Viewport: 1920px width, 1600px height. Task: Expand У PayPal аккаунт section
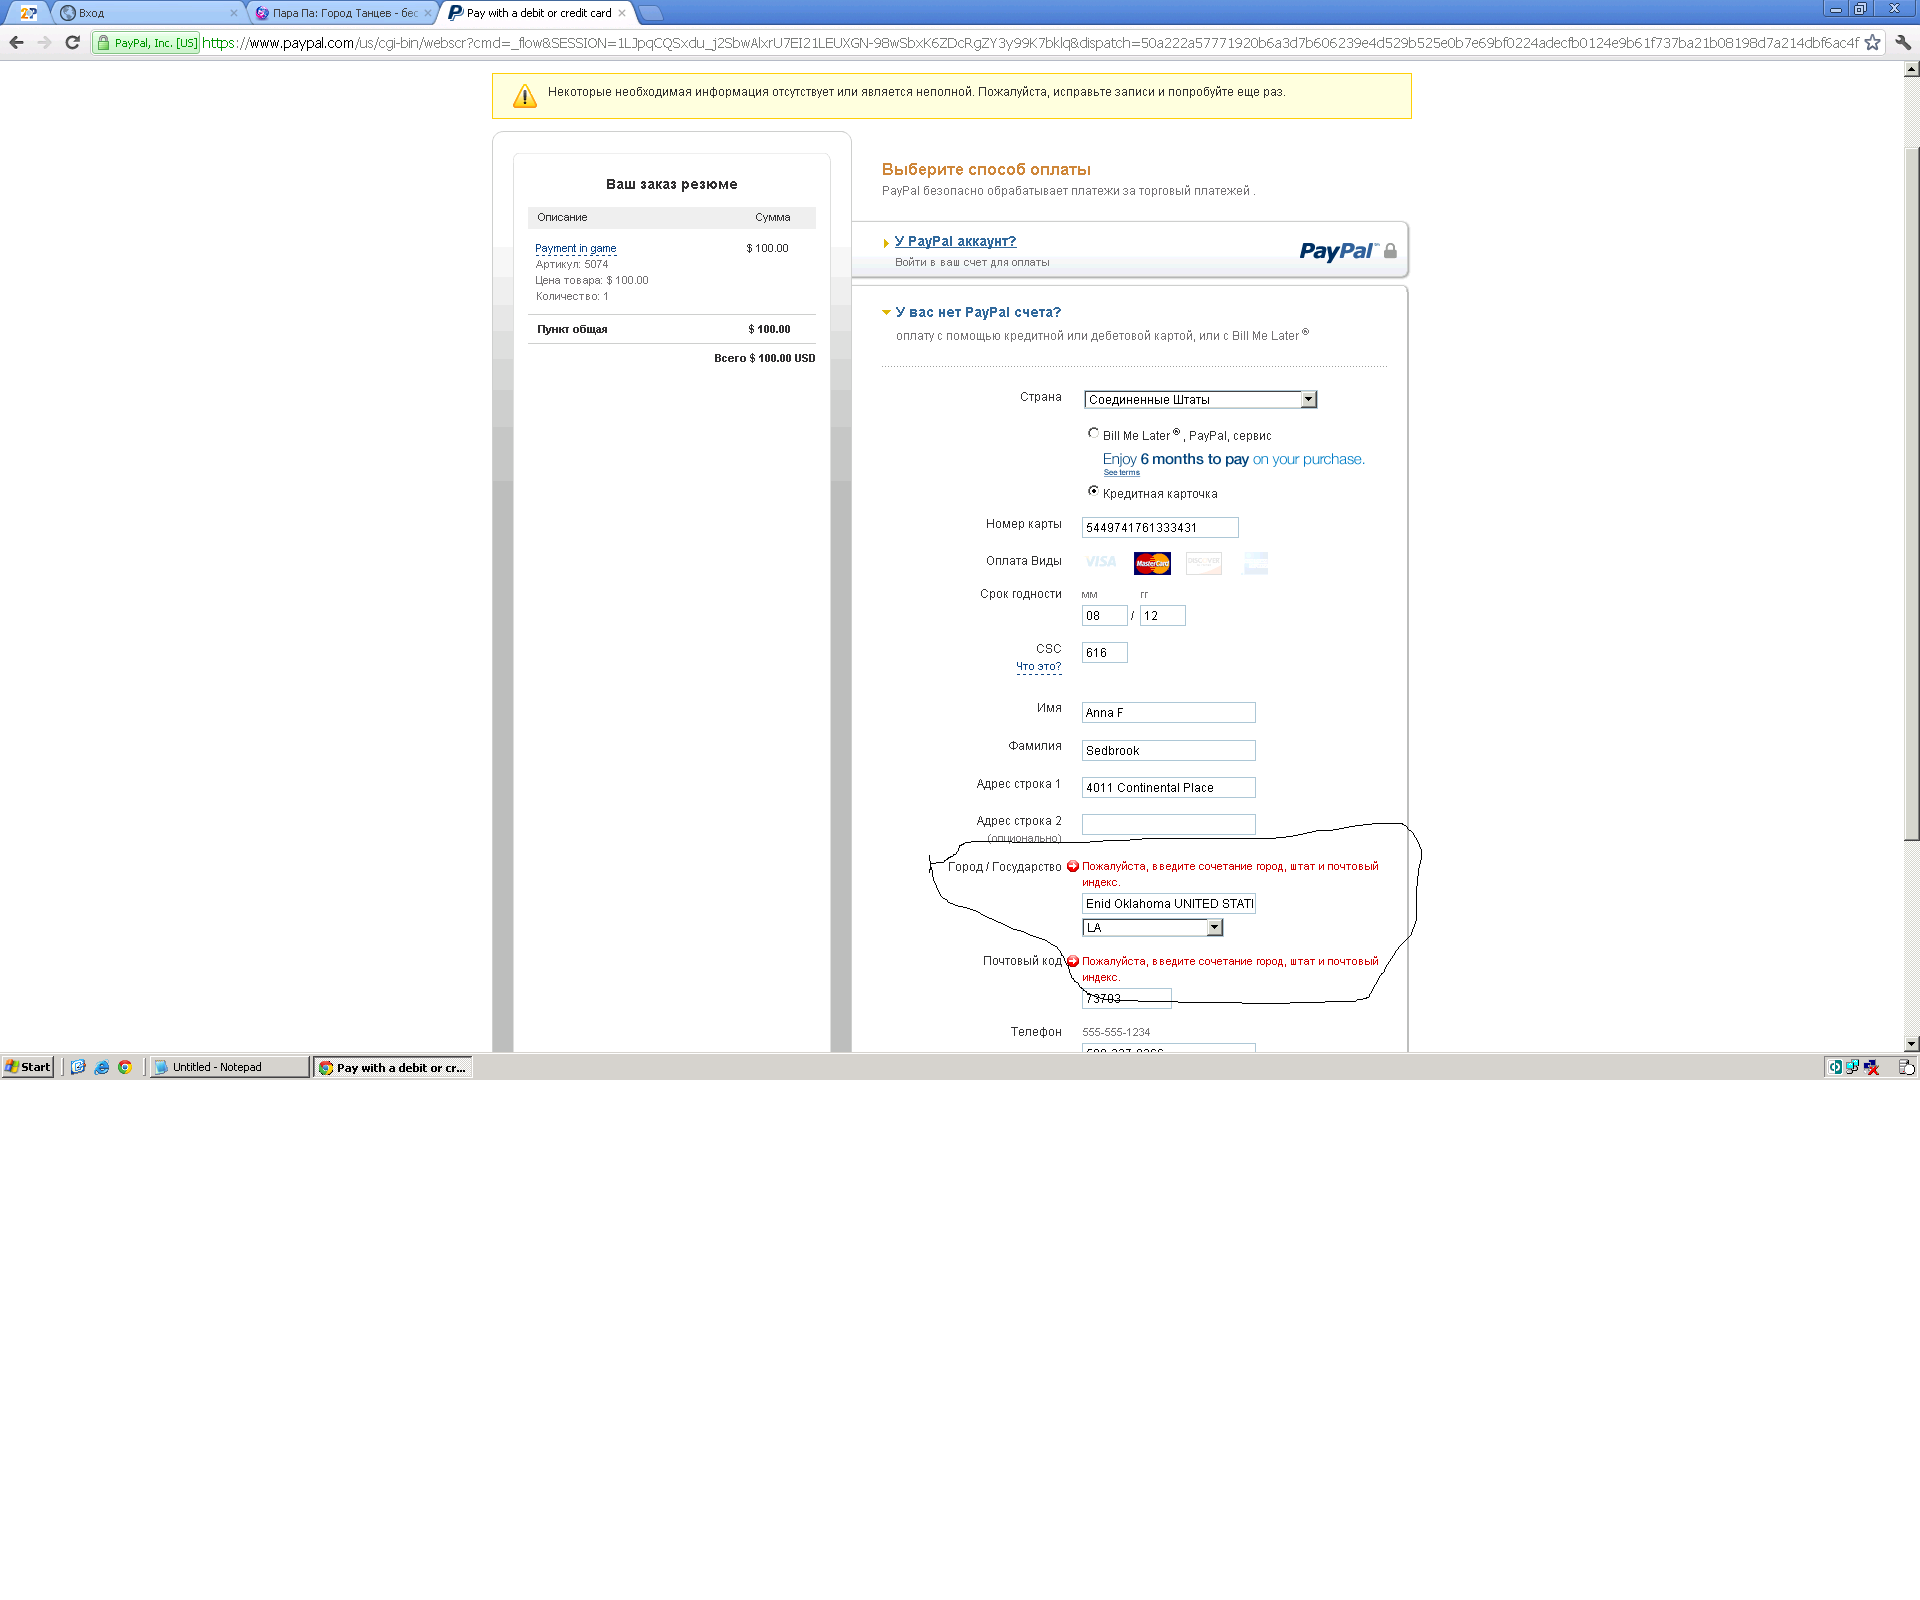955,241
